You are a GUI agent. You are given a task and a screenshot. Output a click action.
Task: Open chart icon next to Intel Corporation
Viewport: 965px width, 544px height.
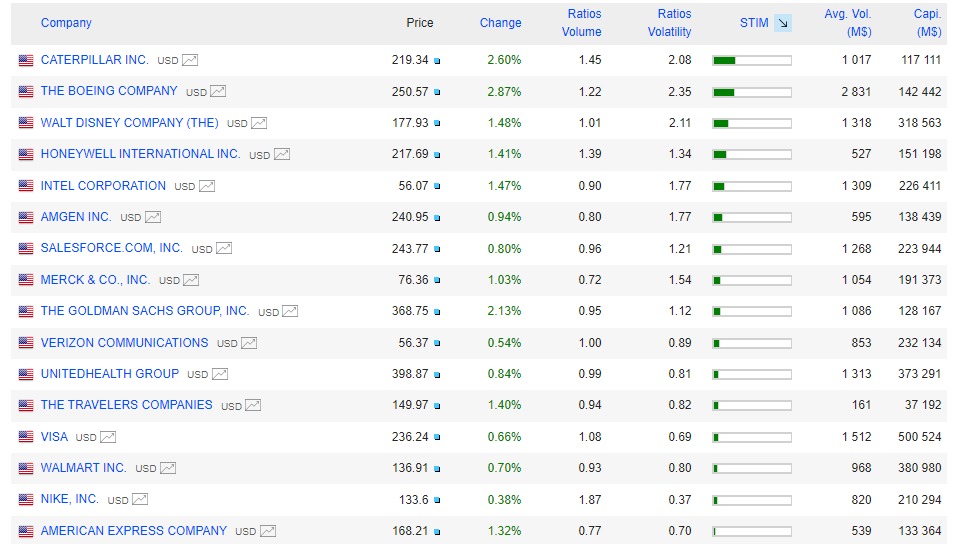[207, 186]
